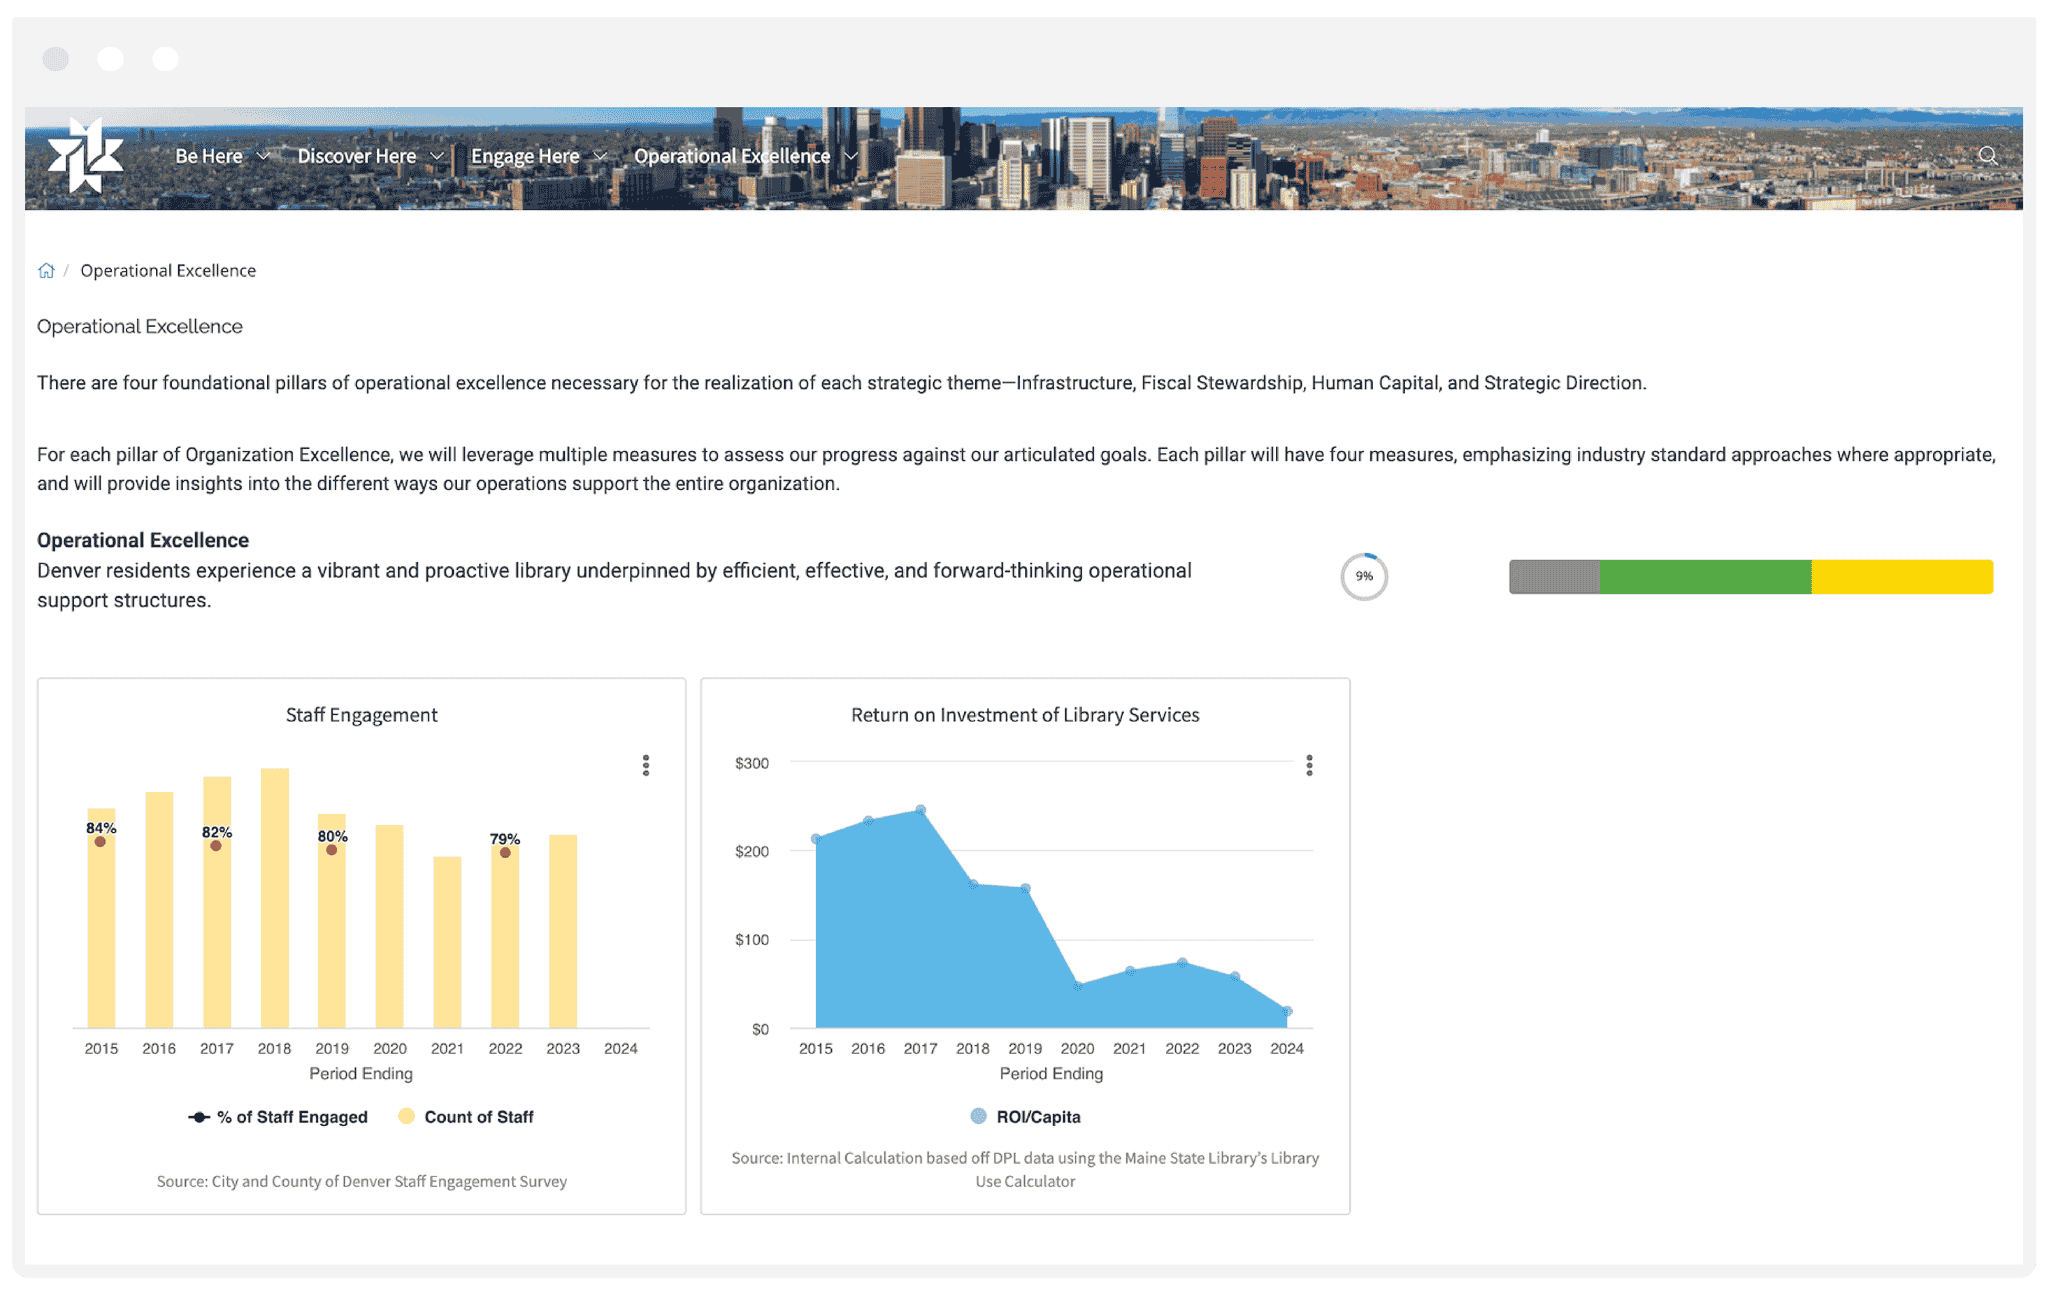Open the Return on Investment chart options menu
Viewport: 2048px width, 1289px height.
(x=1308, y=766)
